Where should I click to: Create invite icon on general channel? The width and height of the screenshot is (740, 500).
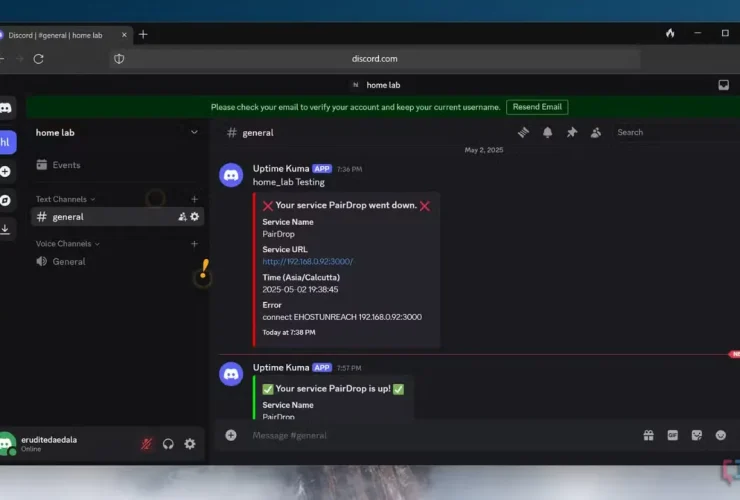pos(182,217)
